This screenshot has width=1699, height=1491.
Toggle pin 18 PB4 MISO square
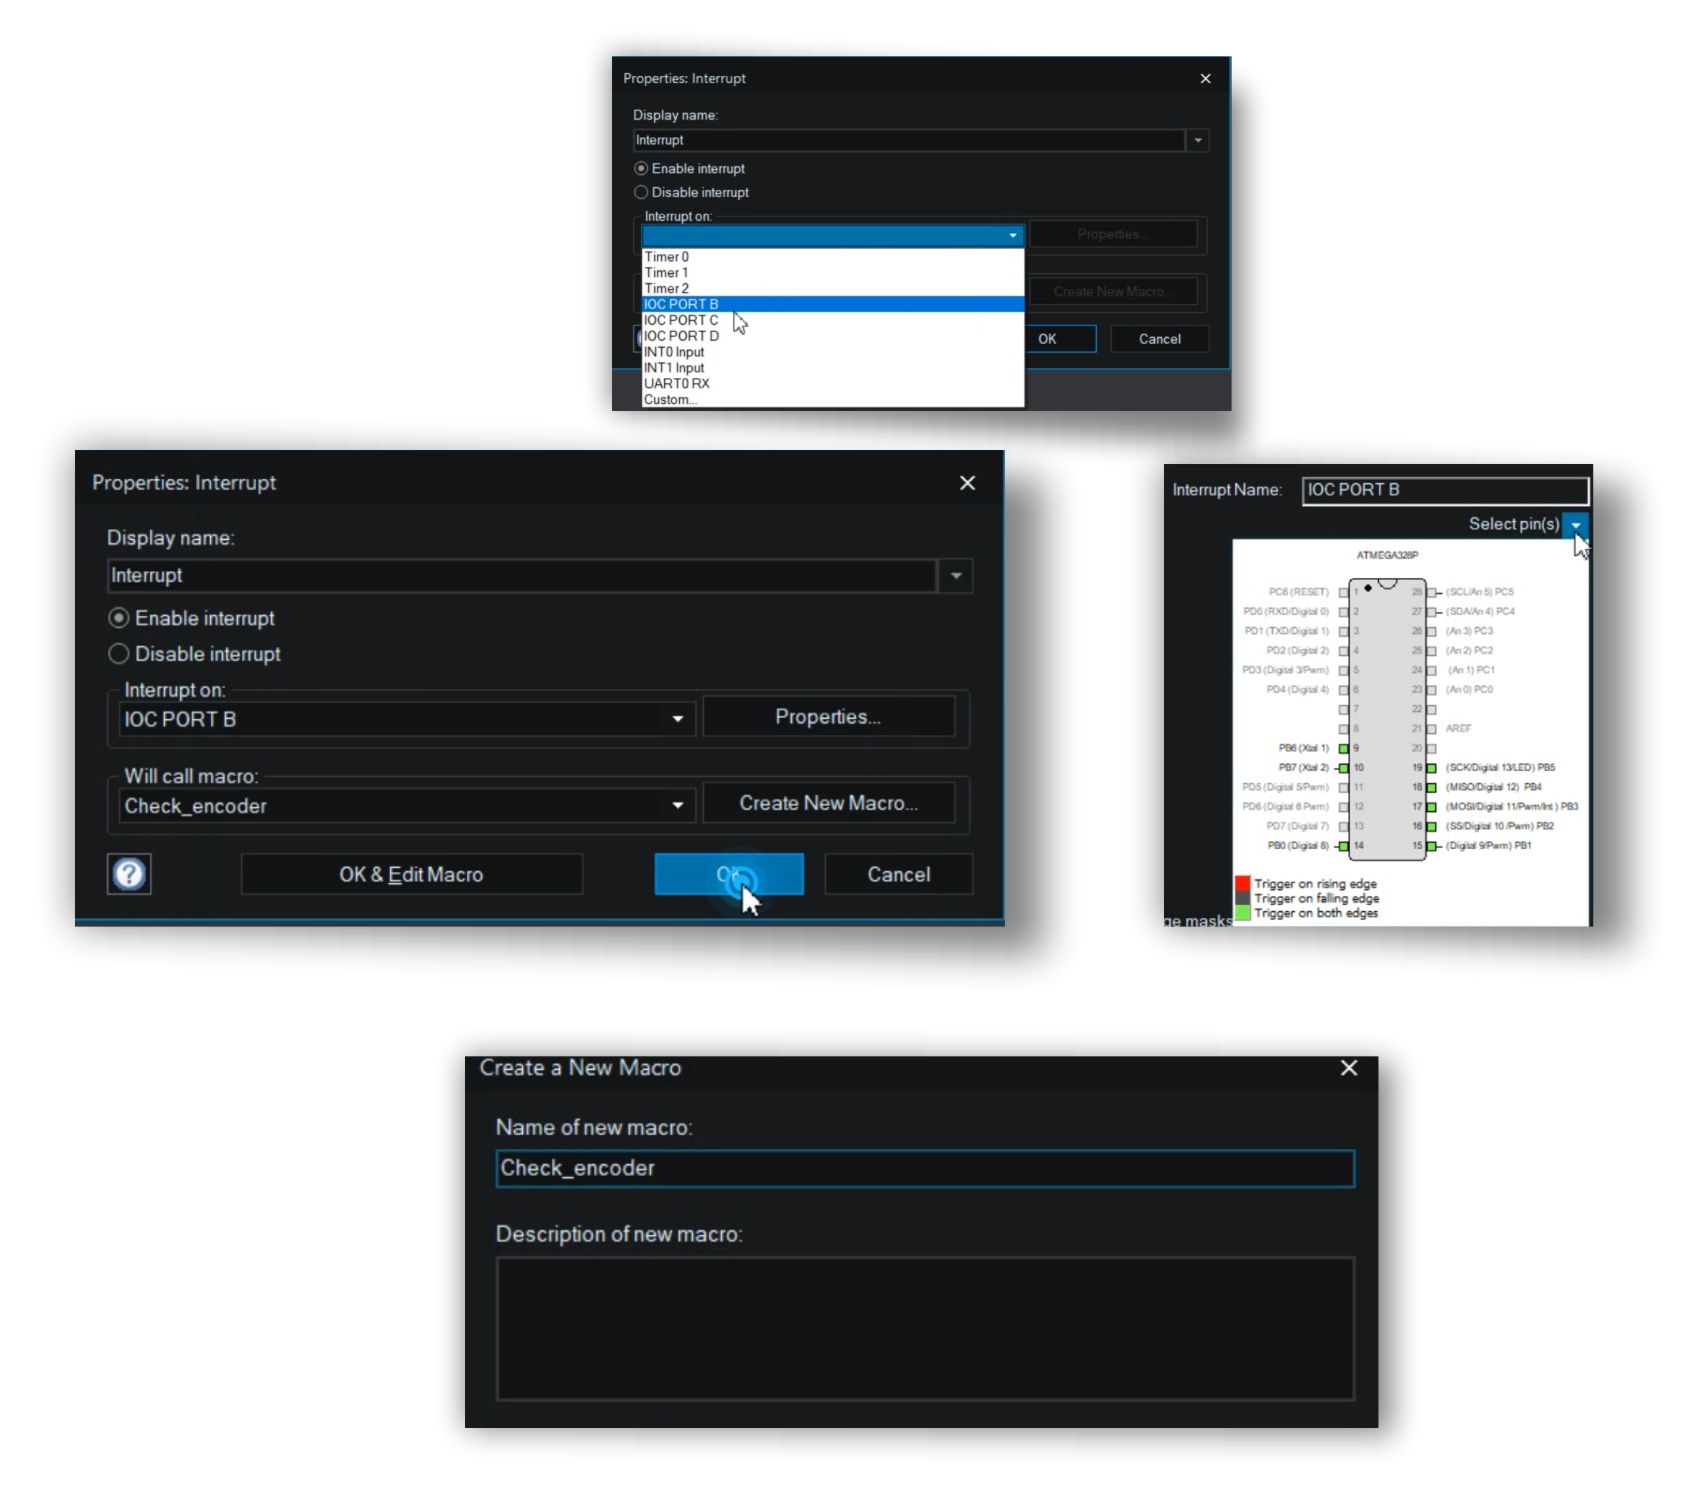[x=1431, y=787]
